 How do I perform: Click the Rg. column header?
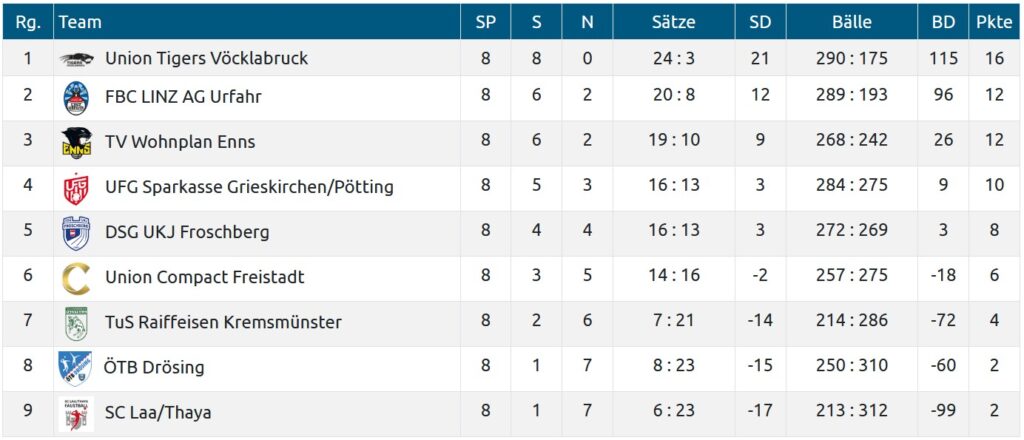[28, 22]
